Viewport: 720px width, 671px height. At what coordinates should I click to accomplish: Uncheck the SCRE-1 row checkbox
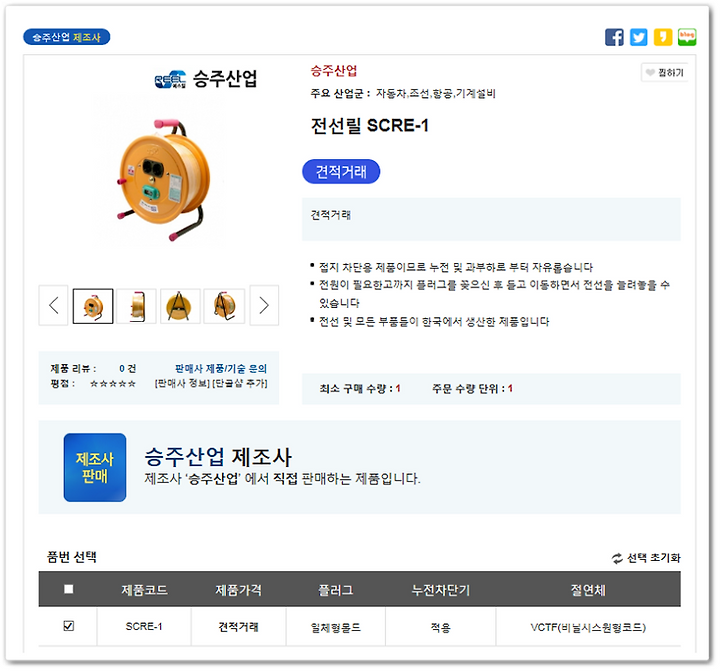coord(69,626)
